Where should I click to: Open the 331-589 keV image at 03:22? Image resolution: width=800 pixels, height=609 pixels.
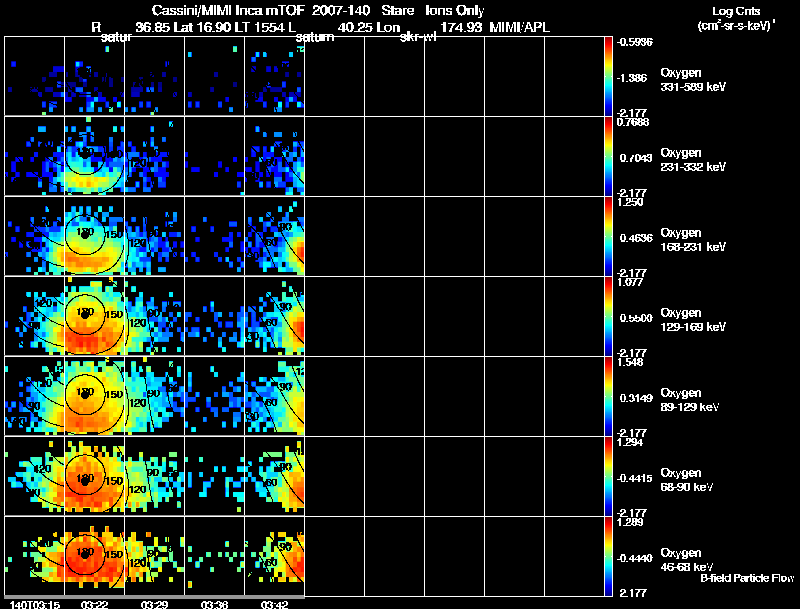tap(94, 75)
